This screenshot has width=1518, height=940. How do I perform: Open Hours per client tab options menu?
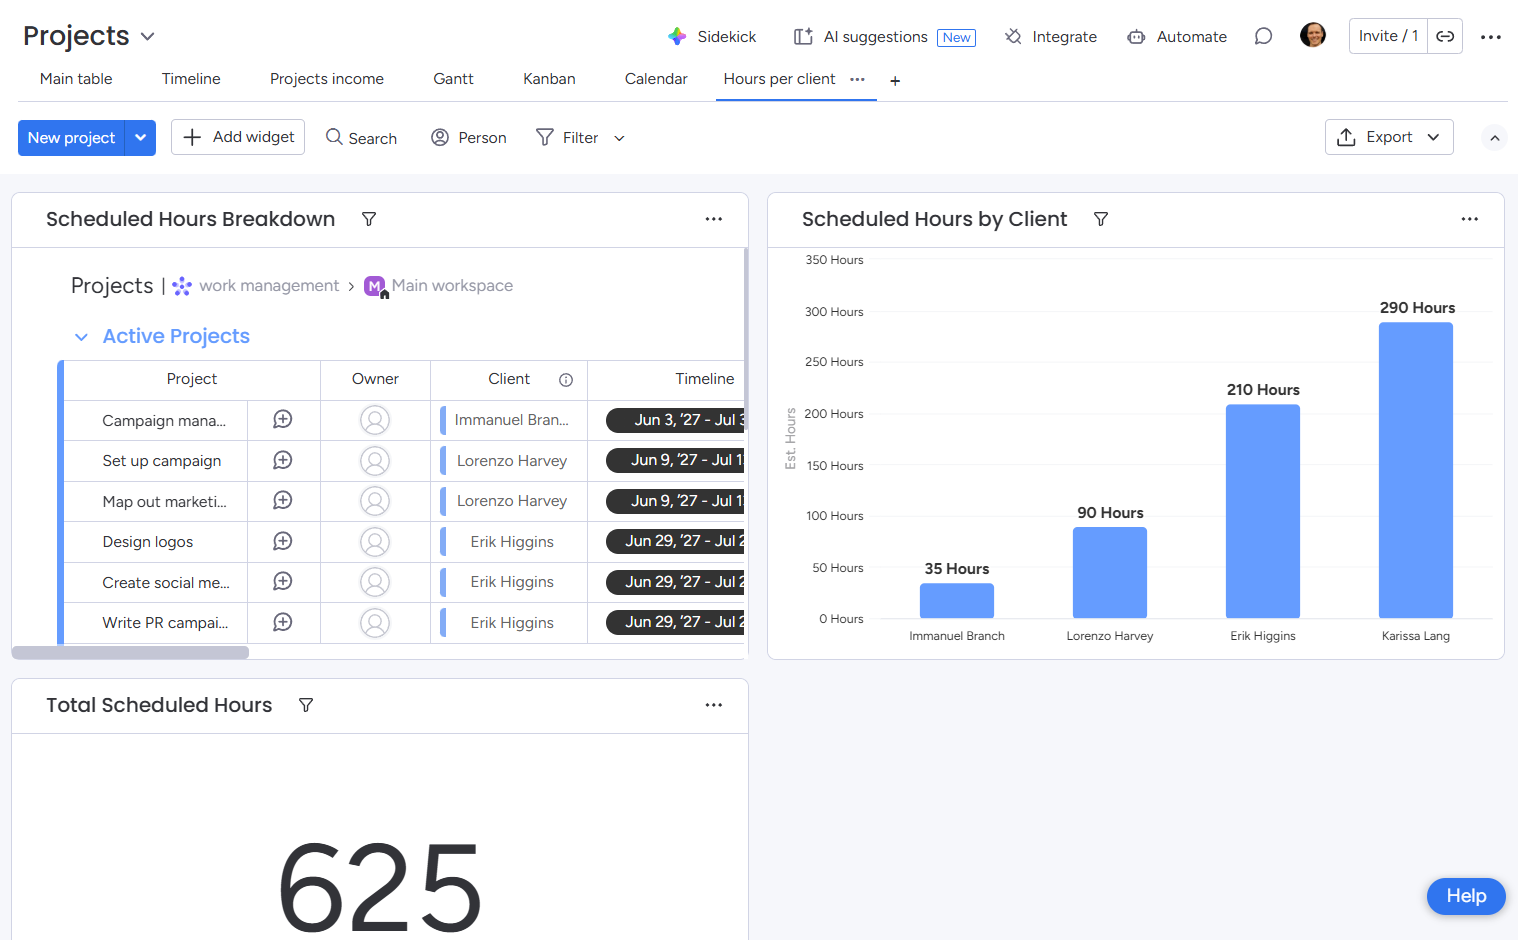click(x=857, y=79)
